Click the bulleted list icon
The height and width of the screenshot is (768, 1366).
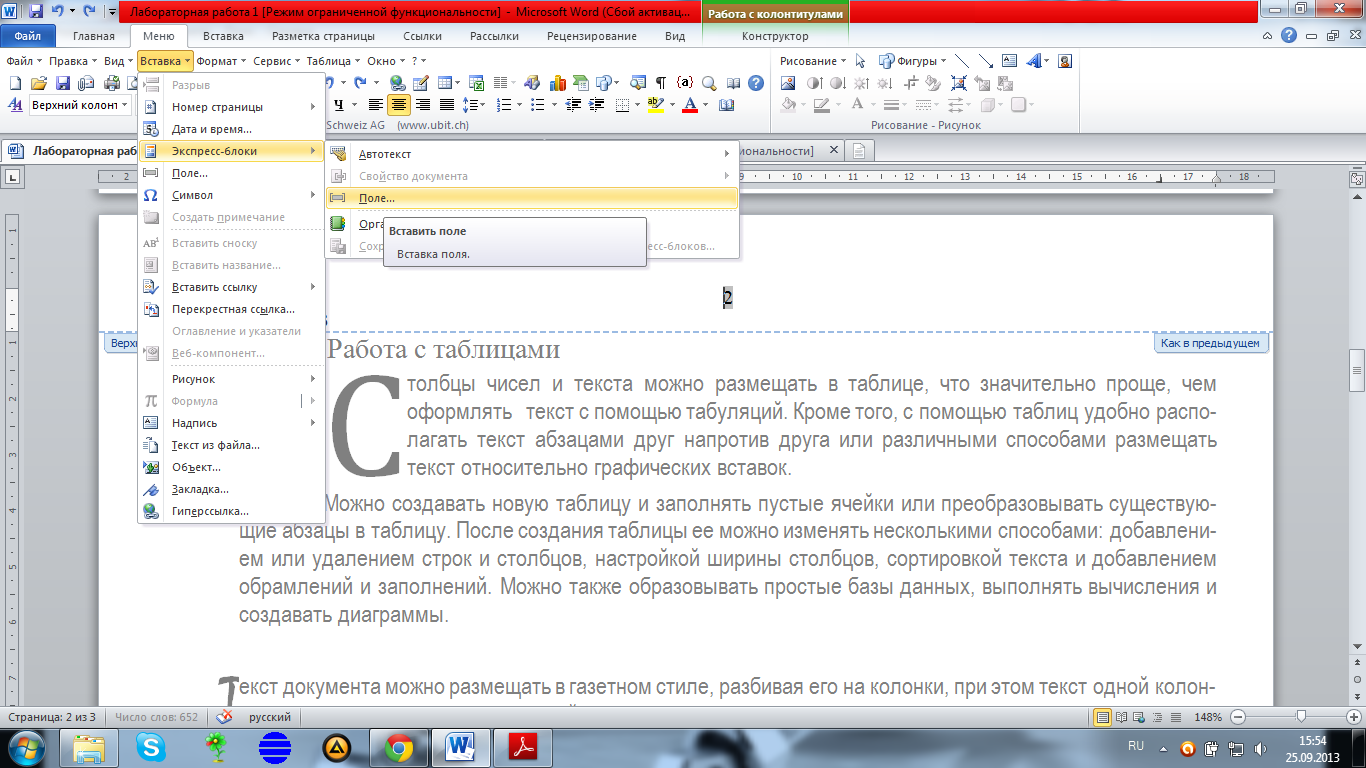click(x=537, y=104)
